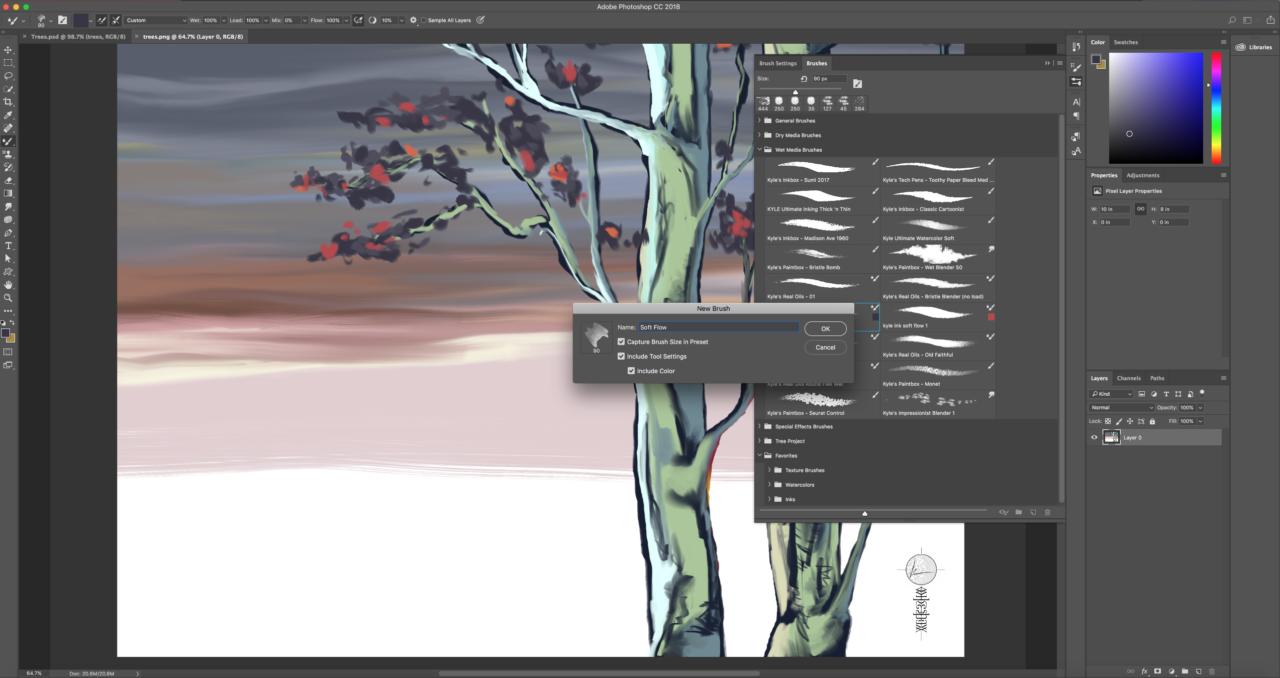Select the Move tool
The width and height of the screenshot is (1280, 678).
point(8,50)
